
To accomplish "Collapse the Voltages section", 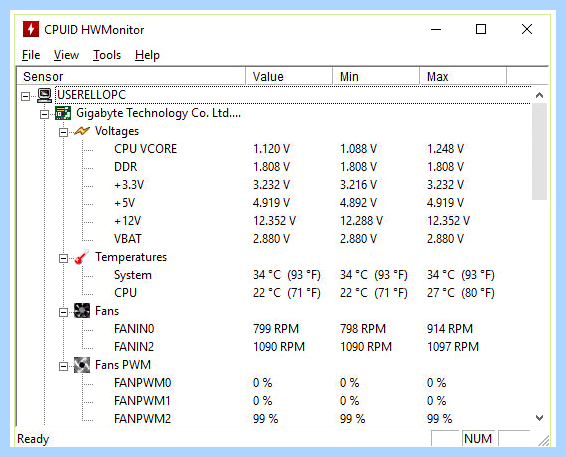I will [x=63, y=132].
